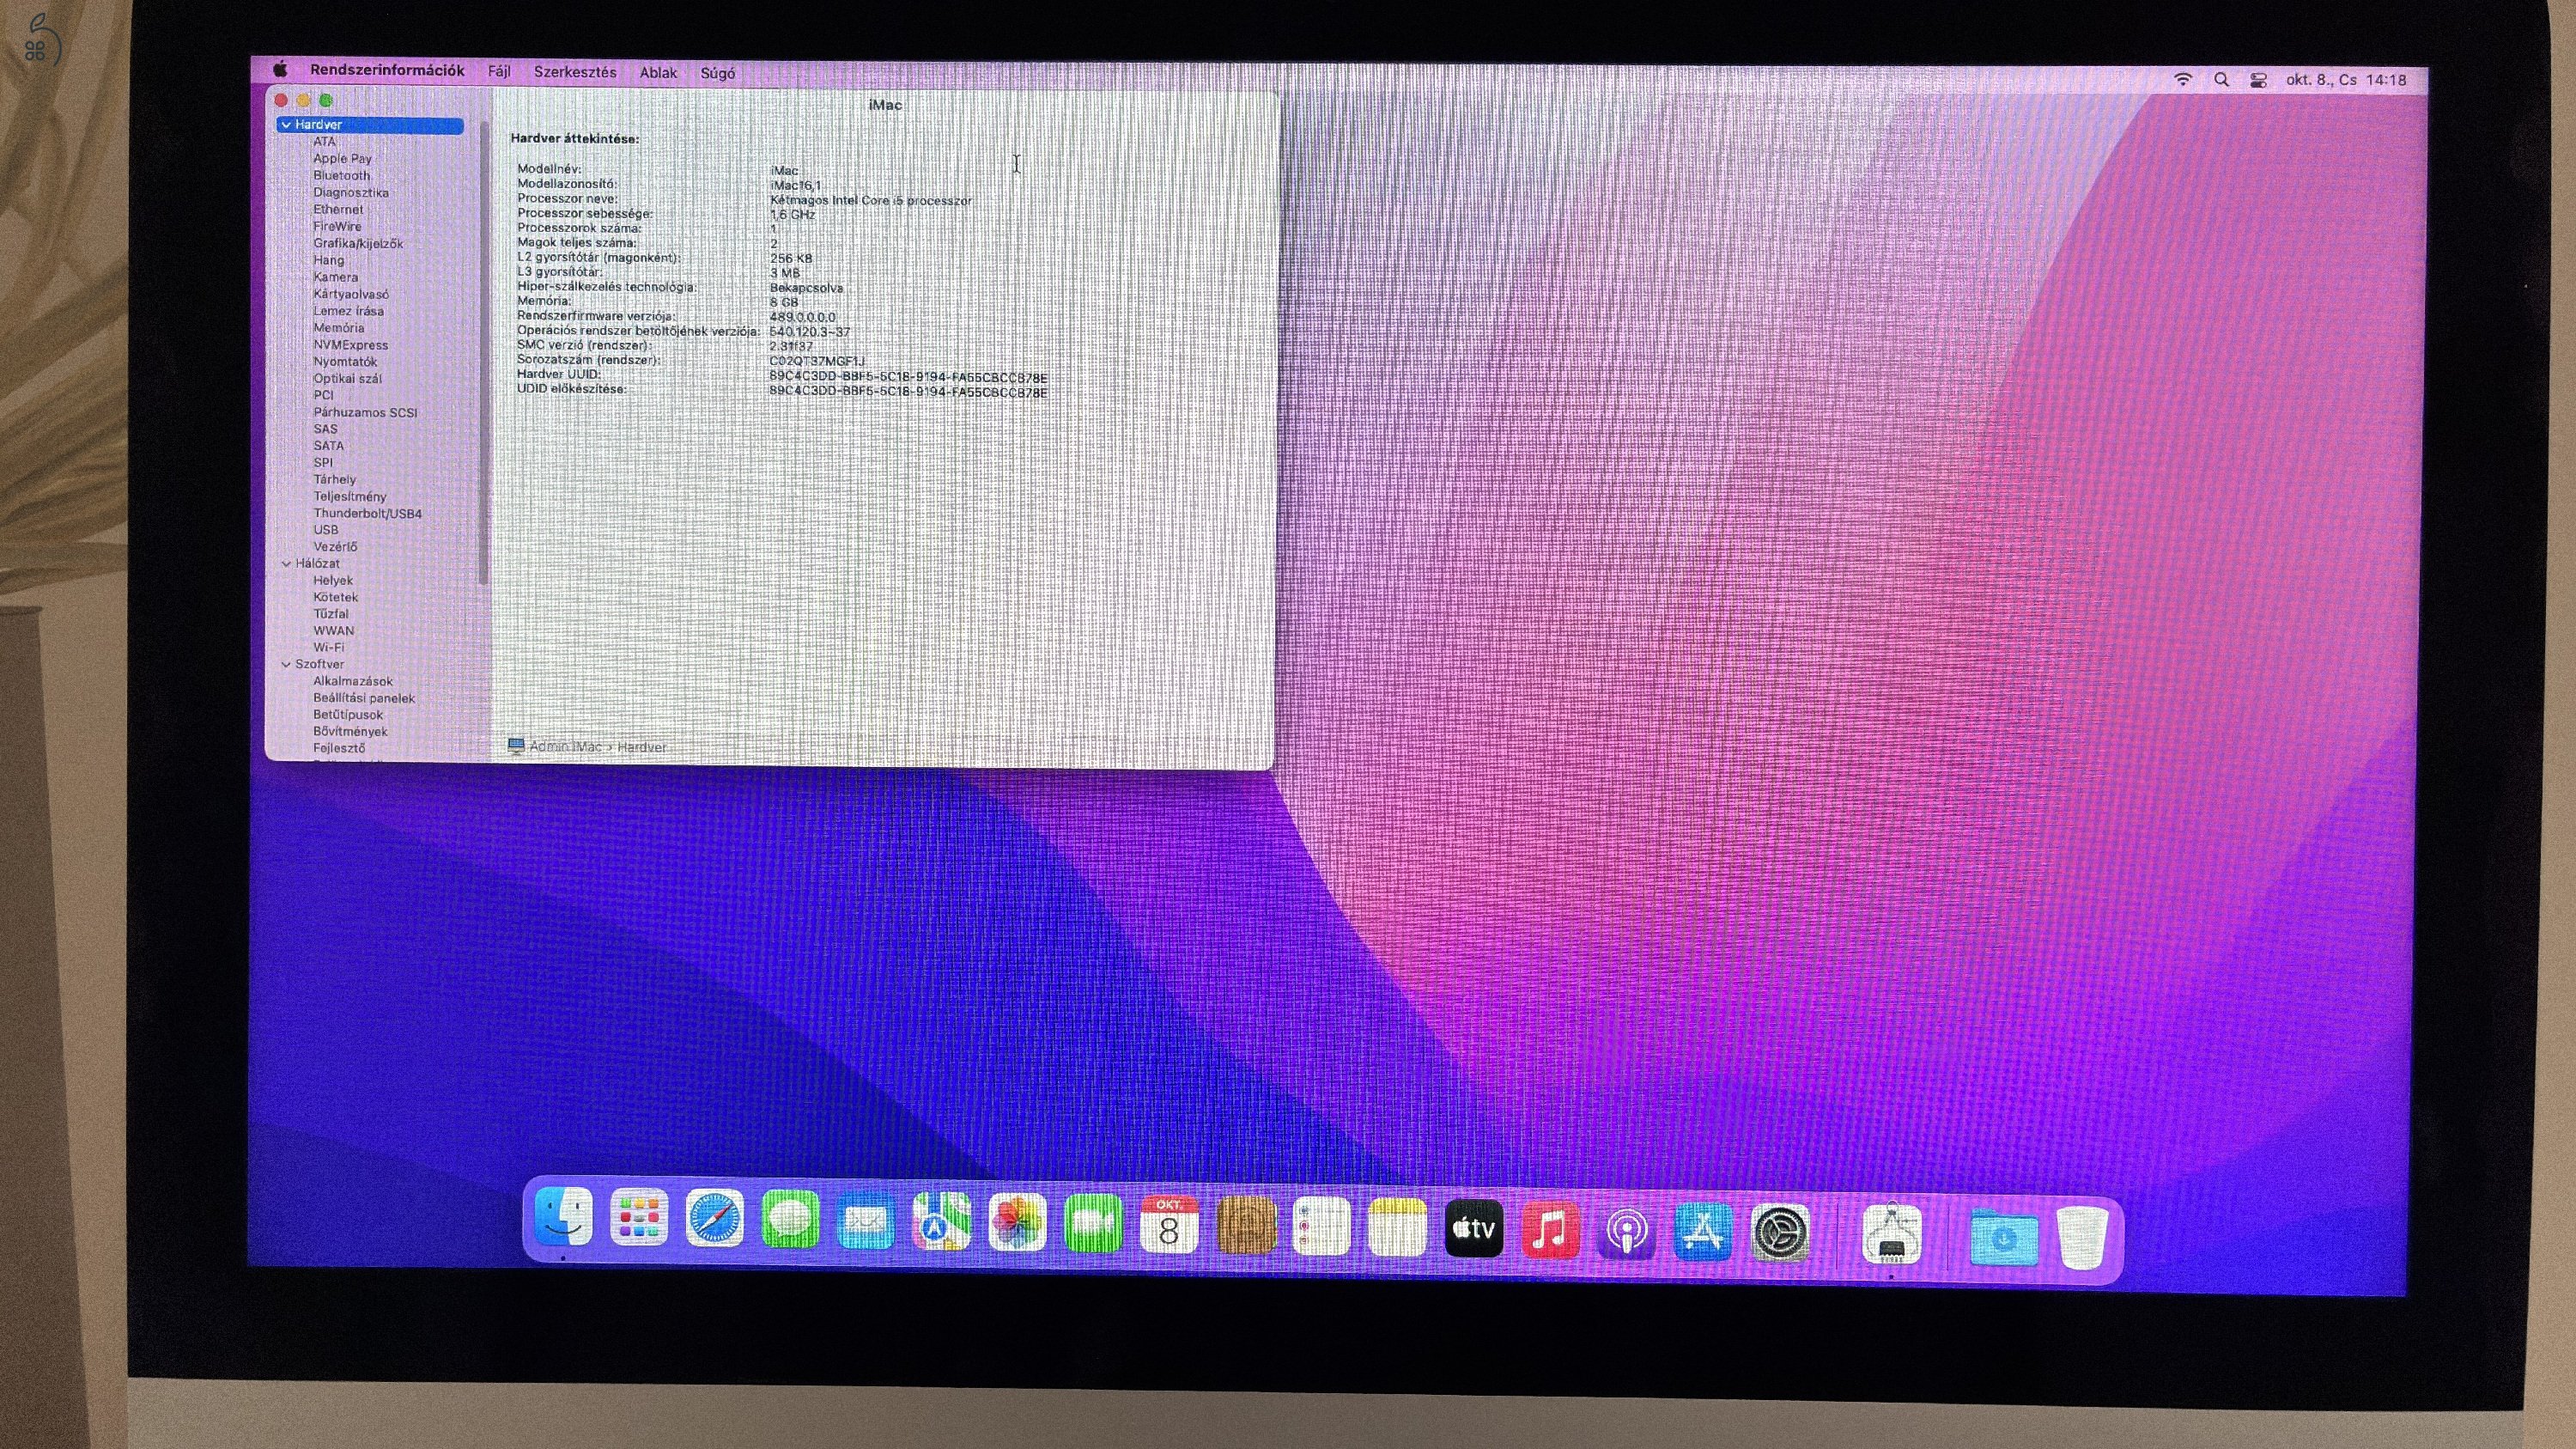Viewport: 2576px width, 1449px height.
Task: Open the Messages app in Dock
Action: pyautogui.click(x=790, y=1221)
